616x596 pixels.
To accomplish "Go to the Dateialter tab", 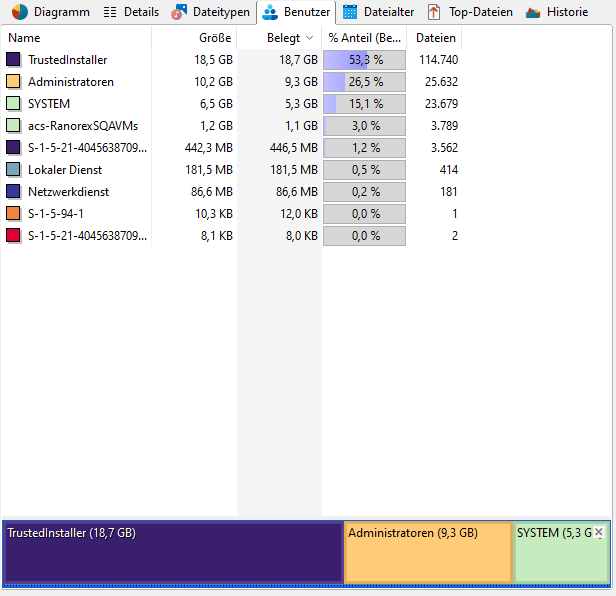I will pos(378,12).
